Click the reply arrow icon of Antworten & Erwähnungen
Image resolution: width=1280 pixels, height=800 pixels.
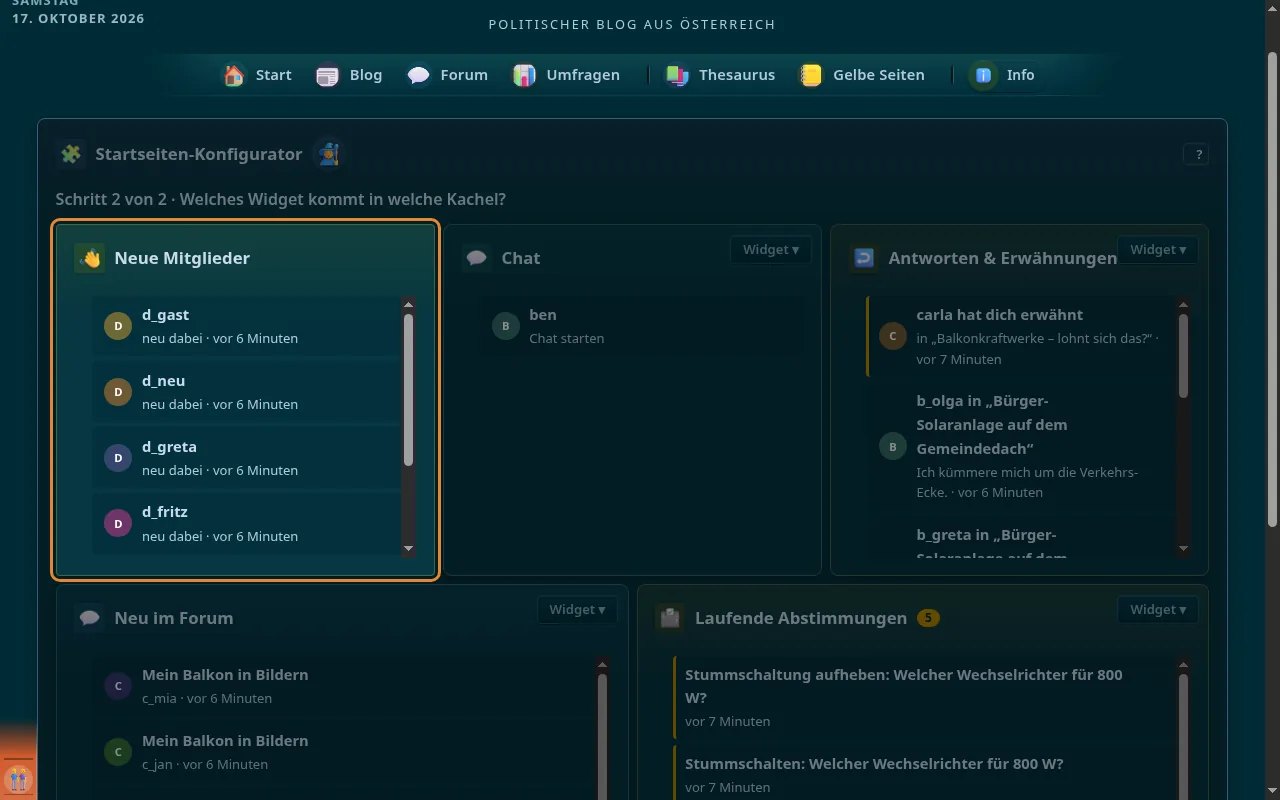click(864, 258)
